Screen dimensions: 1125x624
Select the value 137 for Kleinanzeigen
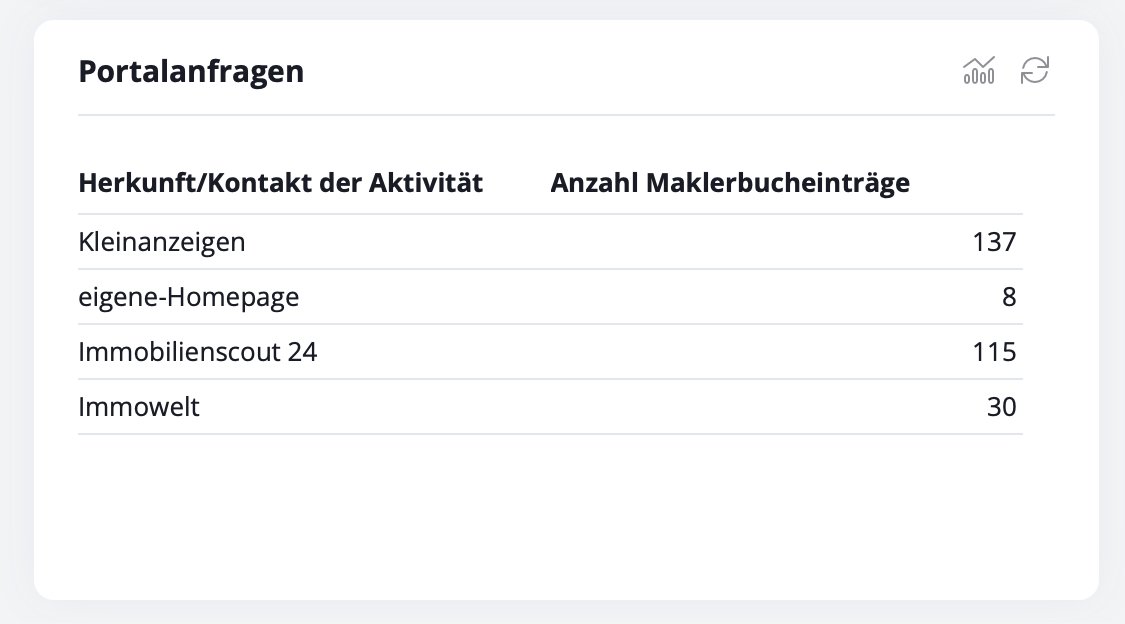pos(994,241)
